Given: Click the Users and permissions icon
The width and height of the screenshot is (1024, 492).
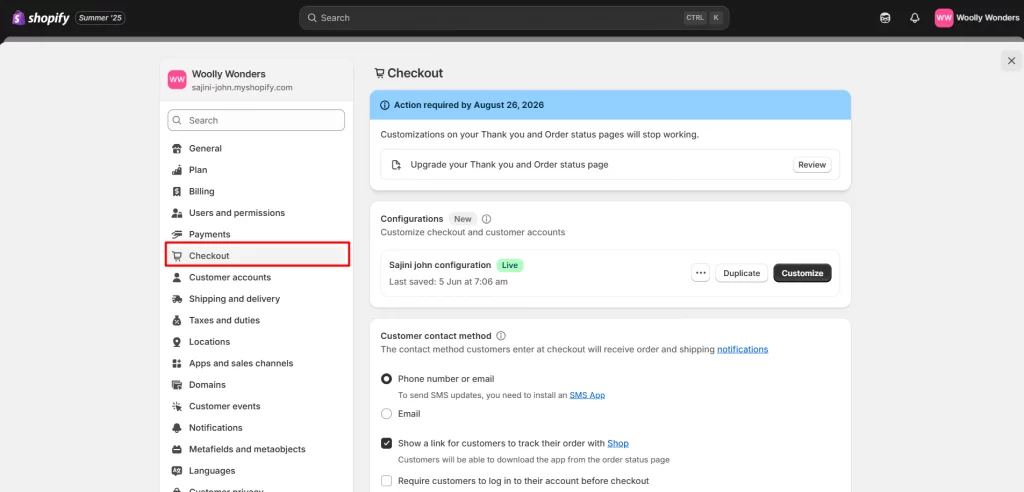Looking at the screenshot, I should (x=176, y=213).
